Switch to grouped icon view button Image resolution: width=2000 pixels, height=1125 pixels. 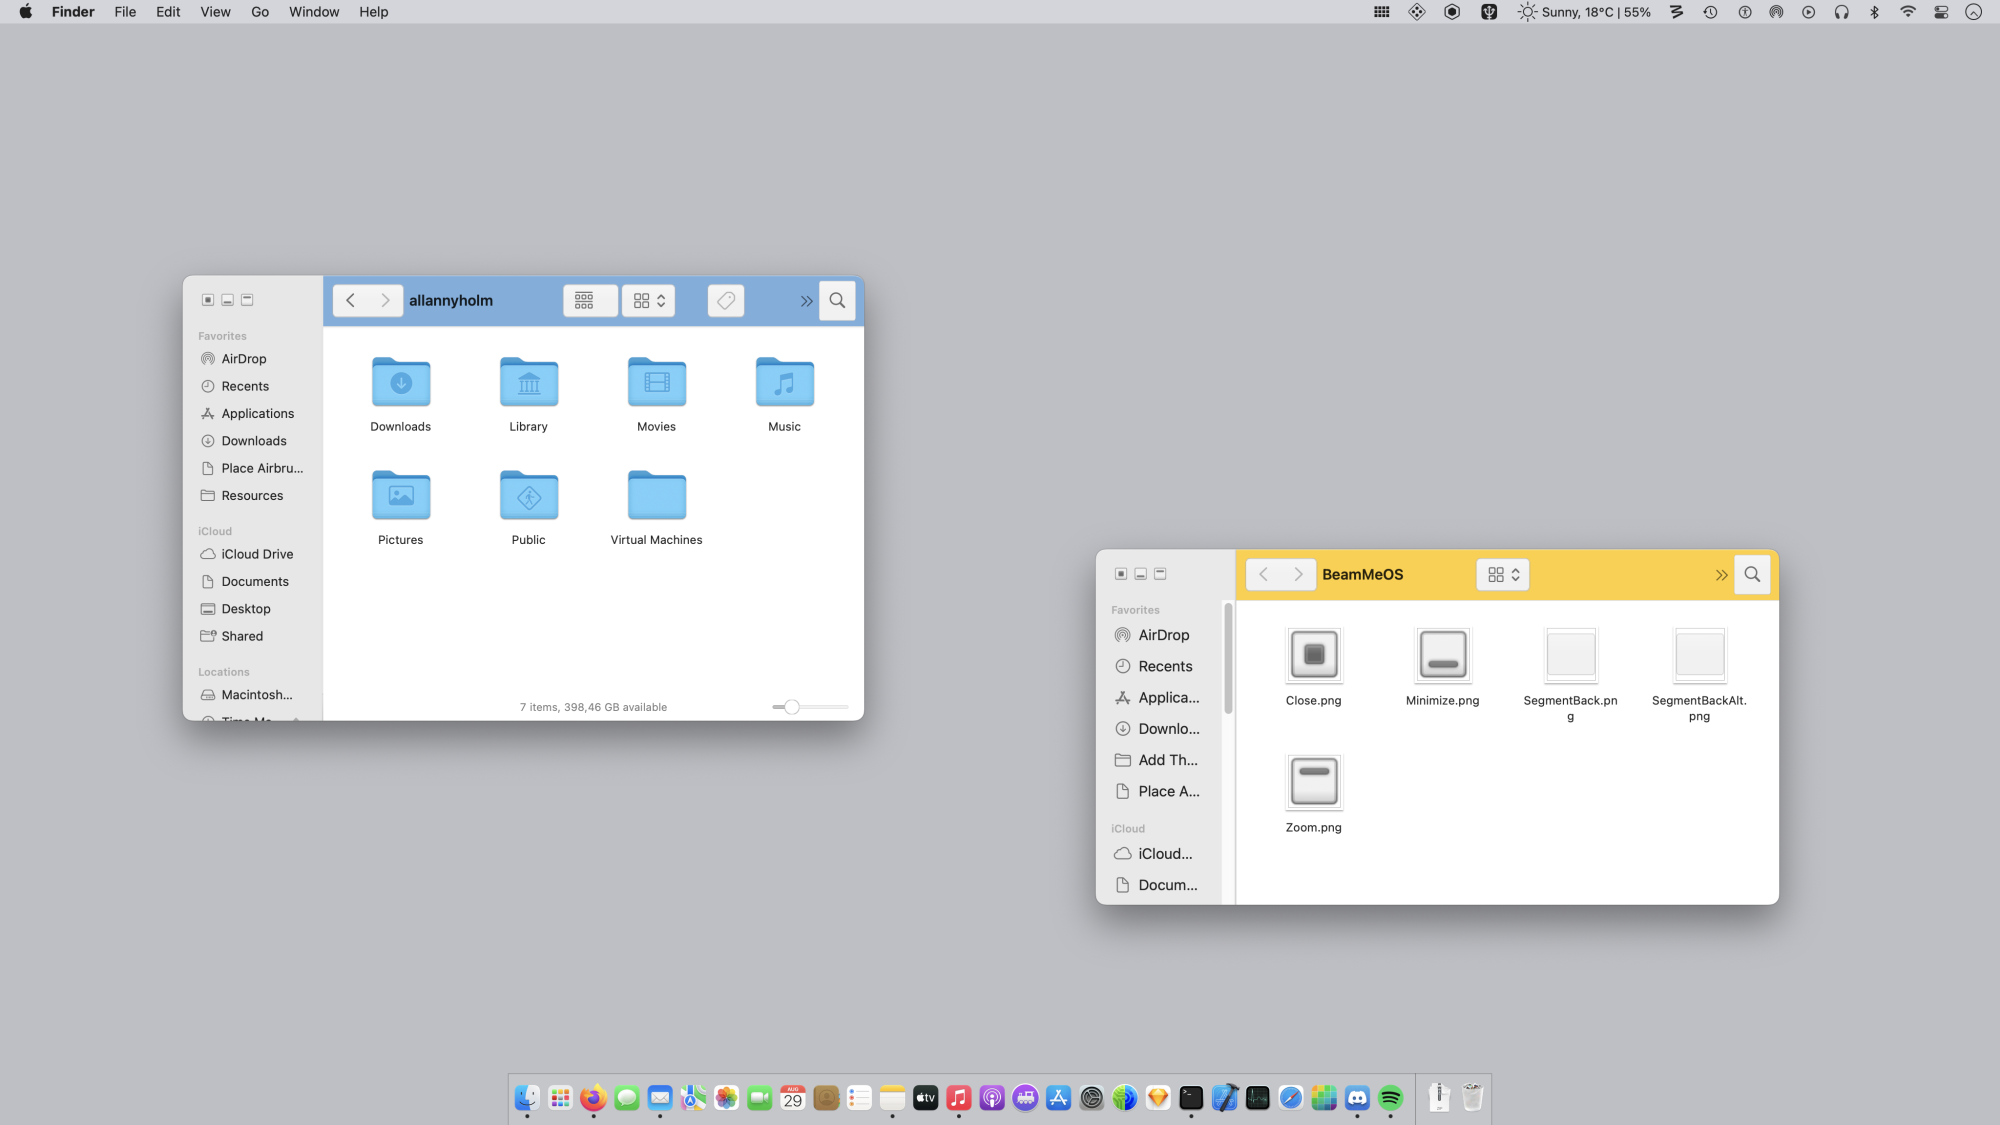[x=584, y=301]
